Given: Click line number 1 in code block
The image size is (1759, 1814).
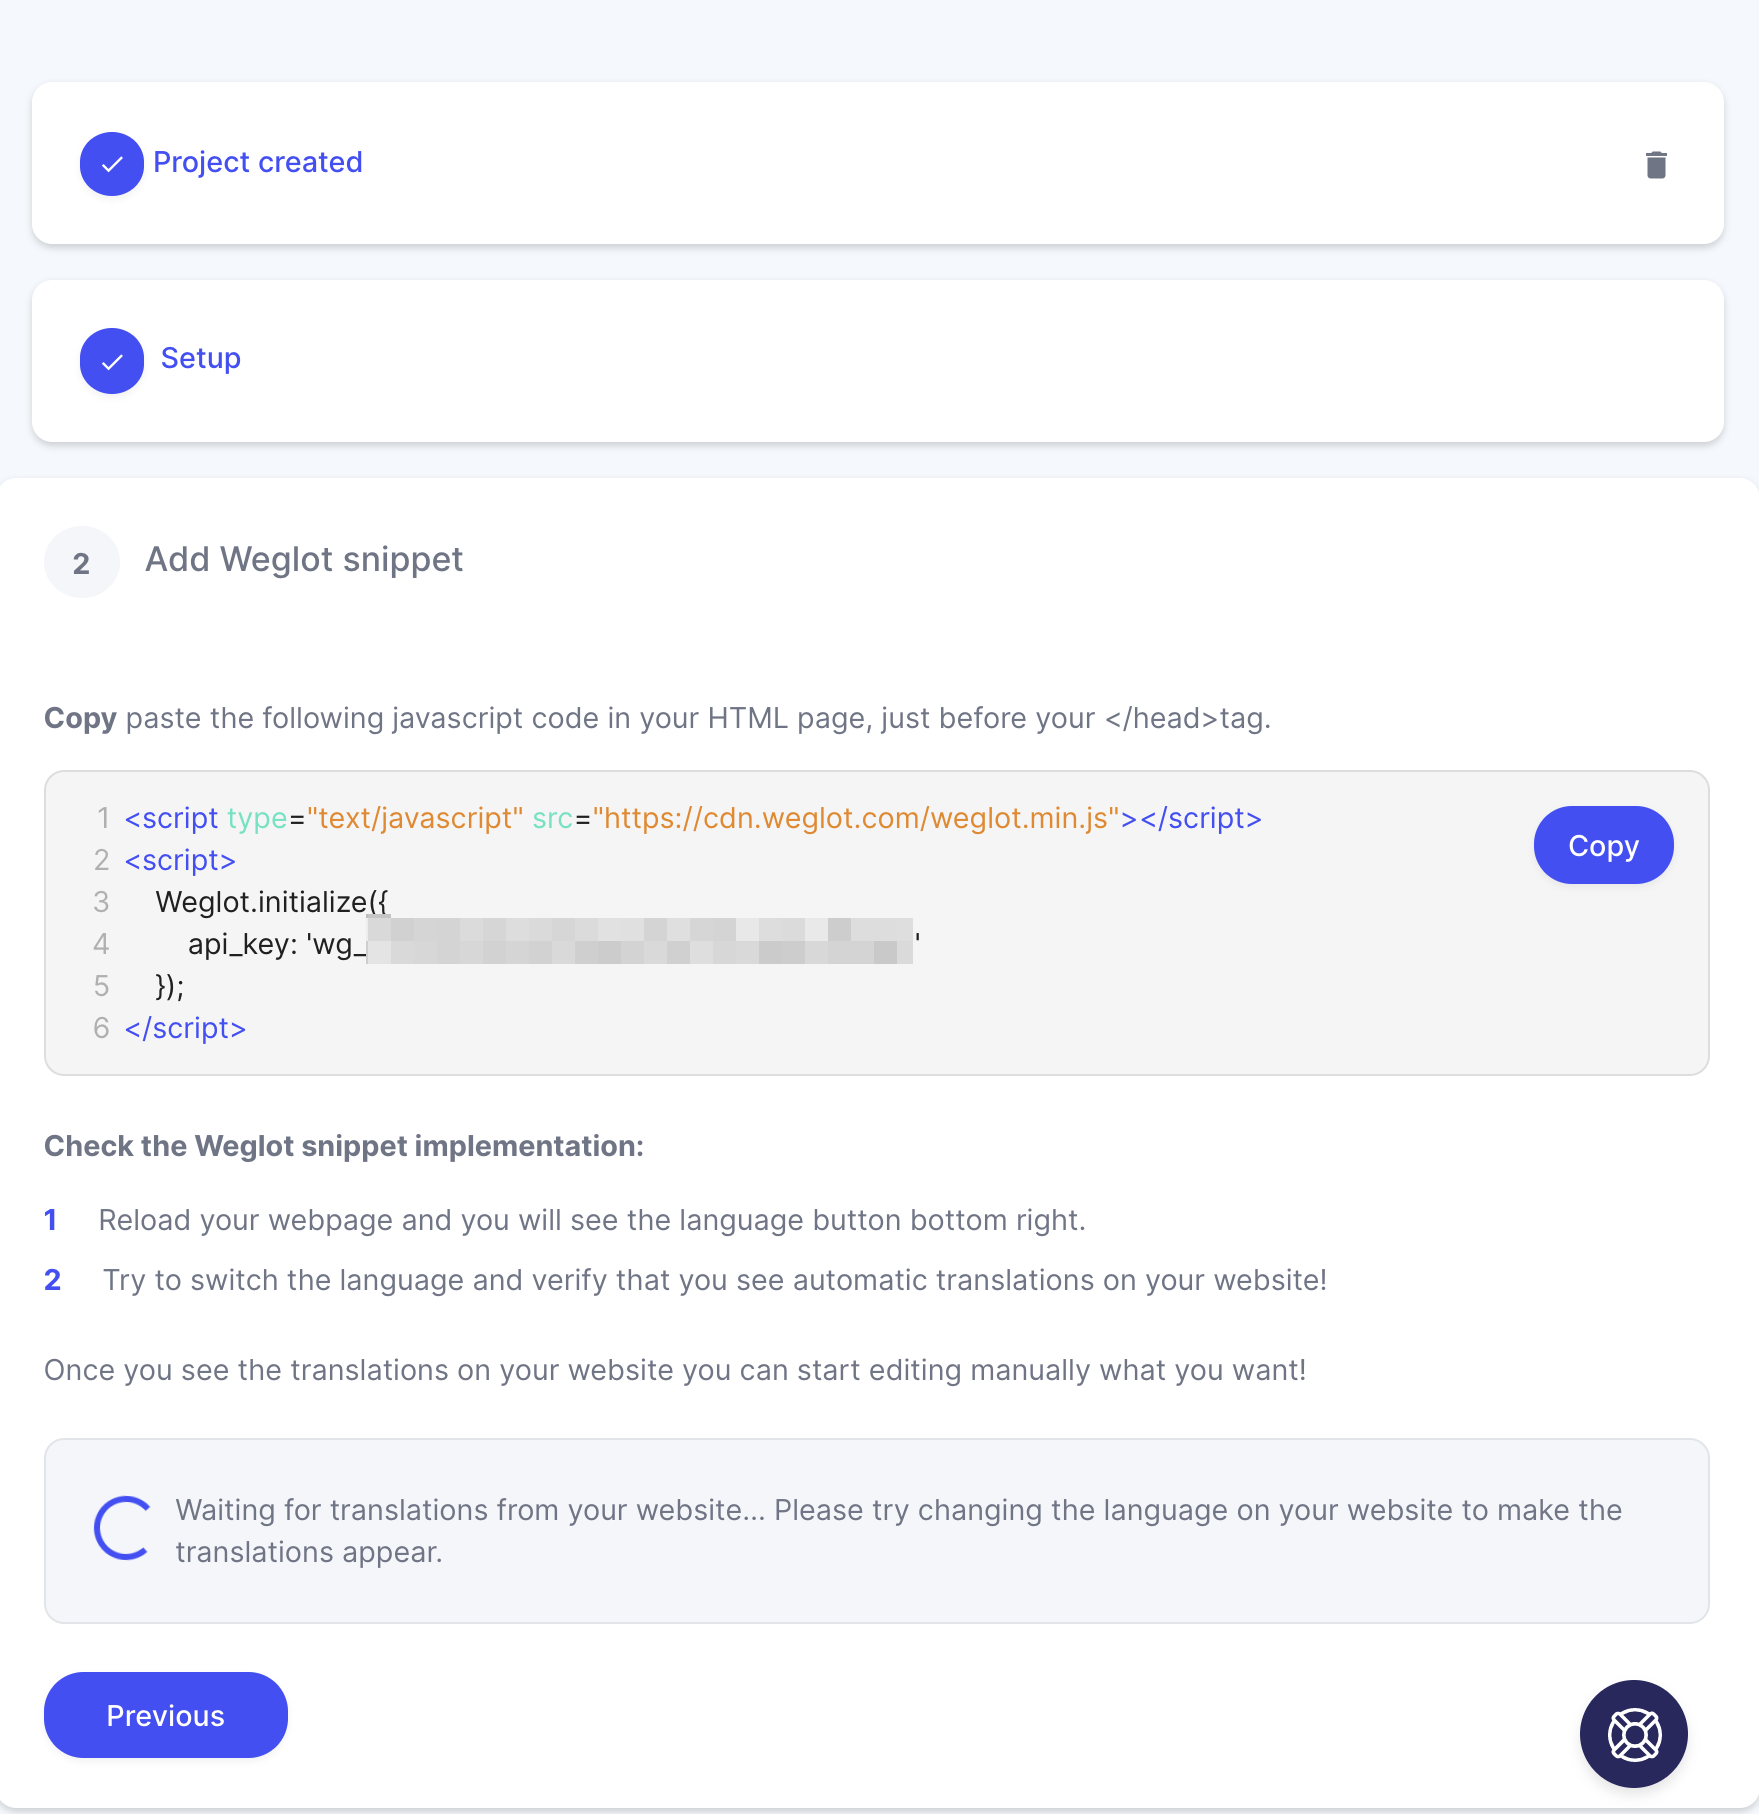Looking at the screenshot, I should pyautogui.click(x=103, y=818).
